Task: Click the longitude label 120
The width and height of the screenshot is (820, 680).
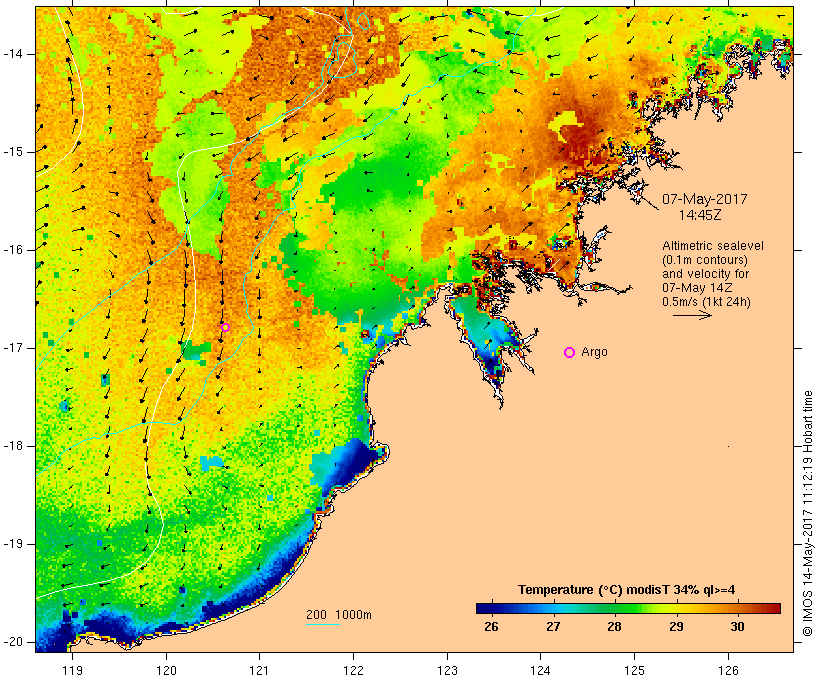Action: click(166, 670)
